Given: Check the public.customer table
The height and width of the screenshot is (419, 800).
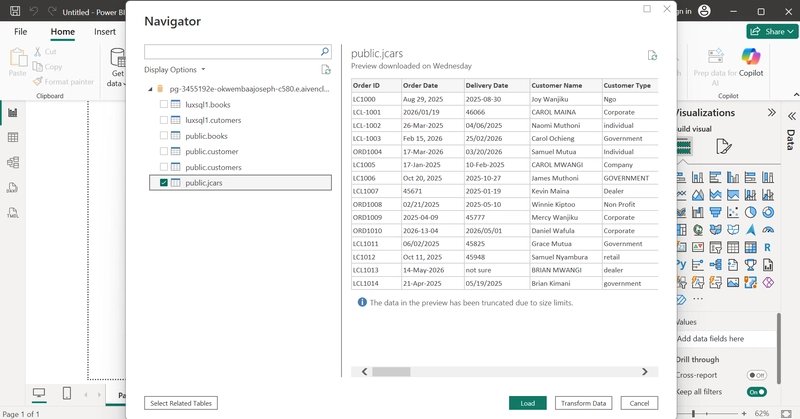Looking at the screenshot, I should (x=164, y=151).
